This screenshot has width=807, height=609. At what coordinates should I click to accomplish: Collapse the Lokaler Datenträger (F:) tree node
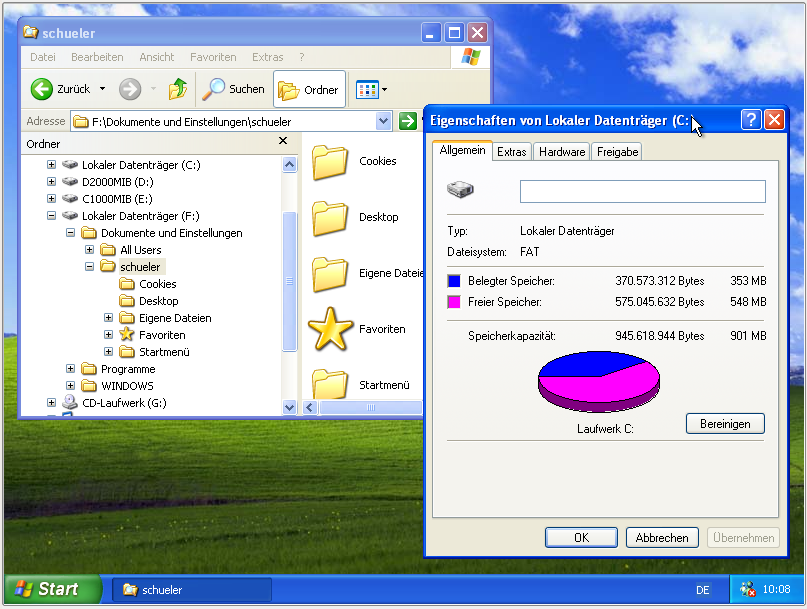[x=52, y=216]
